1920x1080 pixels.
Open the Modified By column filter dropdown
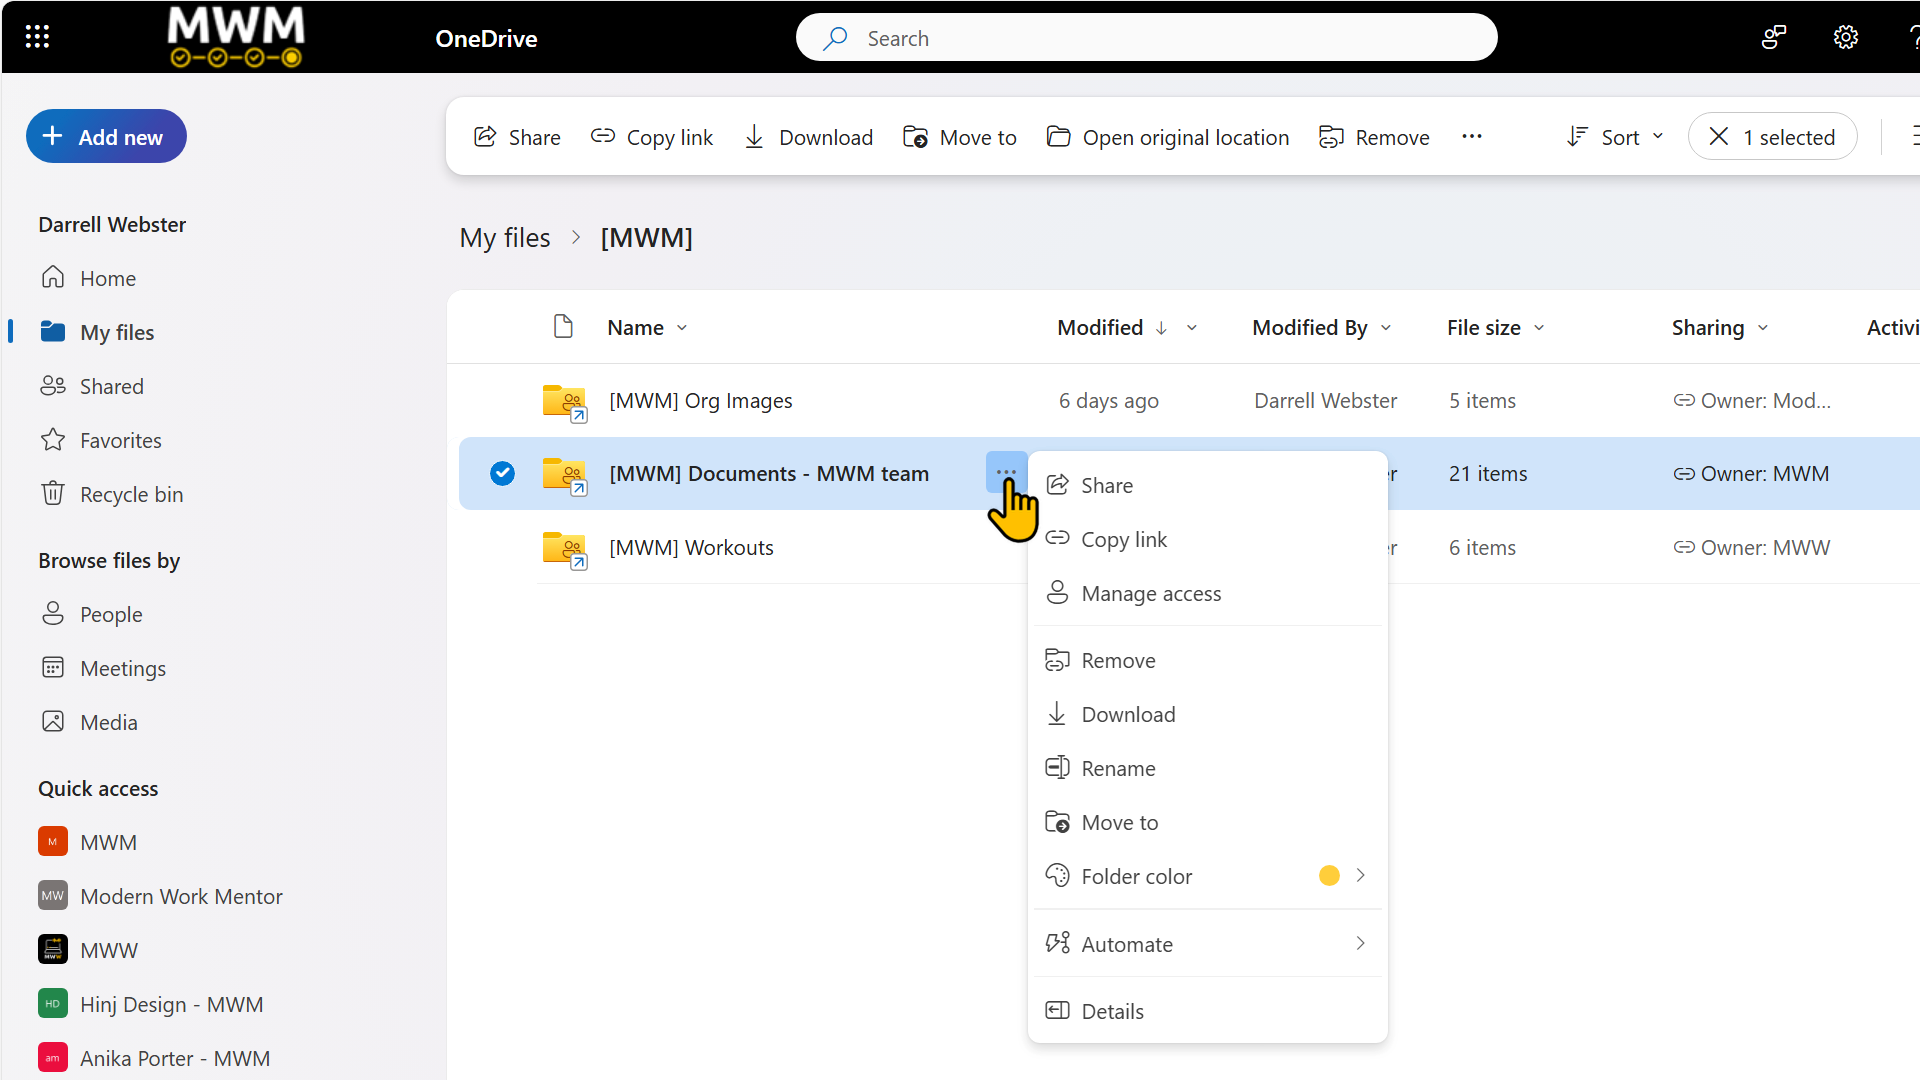coord(1386,327)
